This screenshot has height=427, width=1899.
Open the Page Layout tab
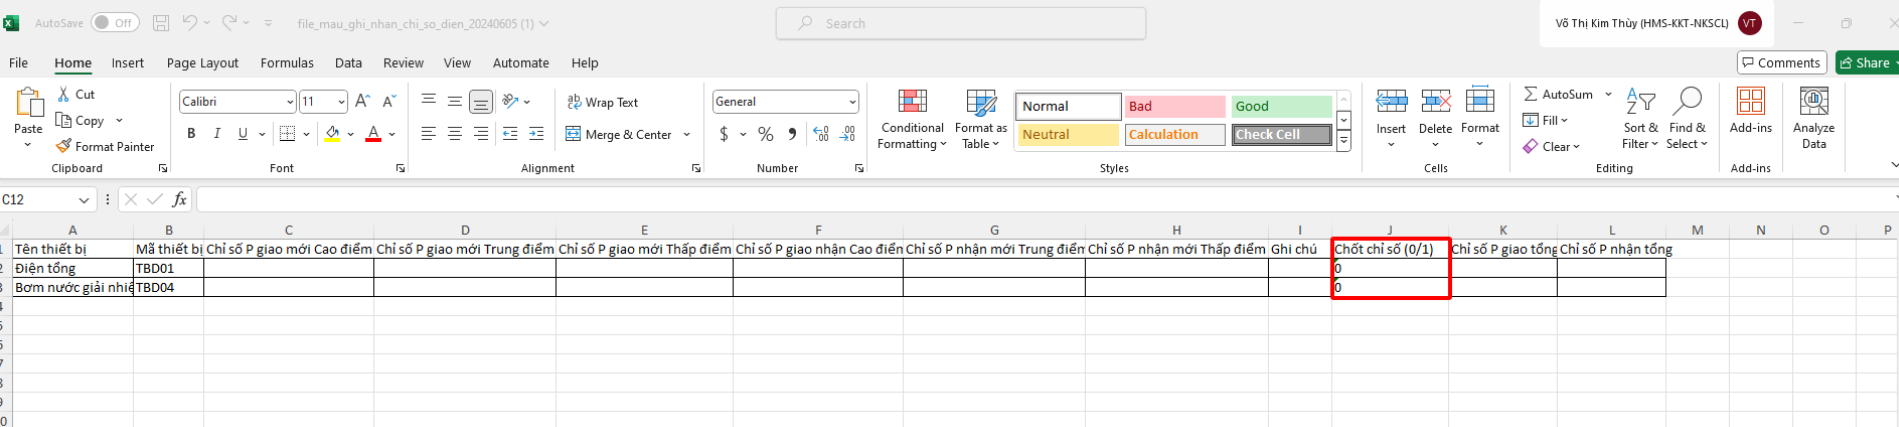[202, 63]
